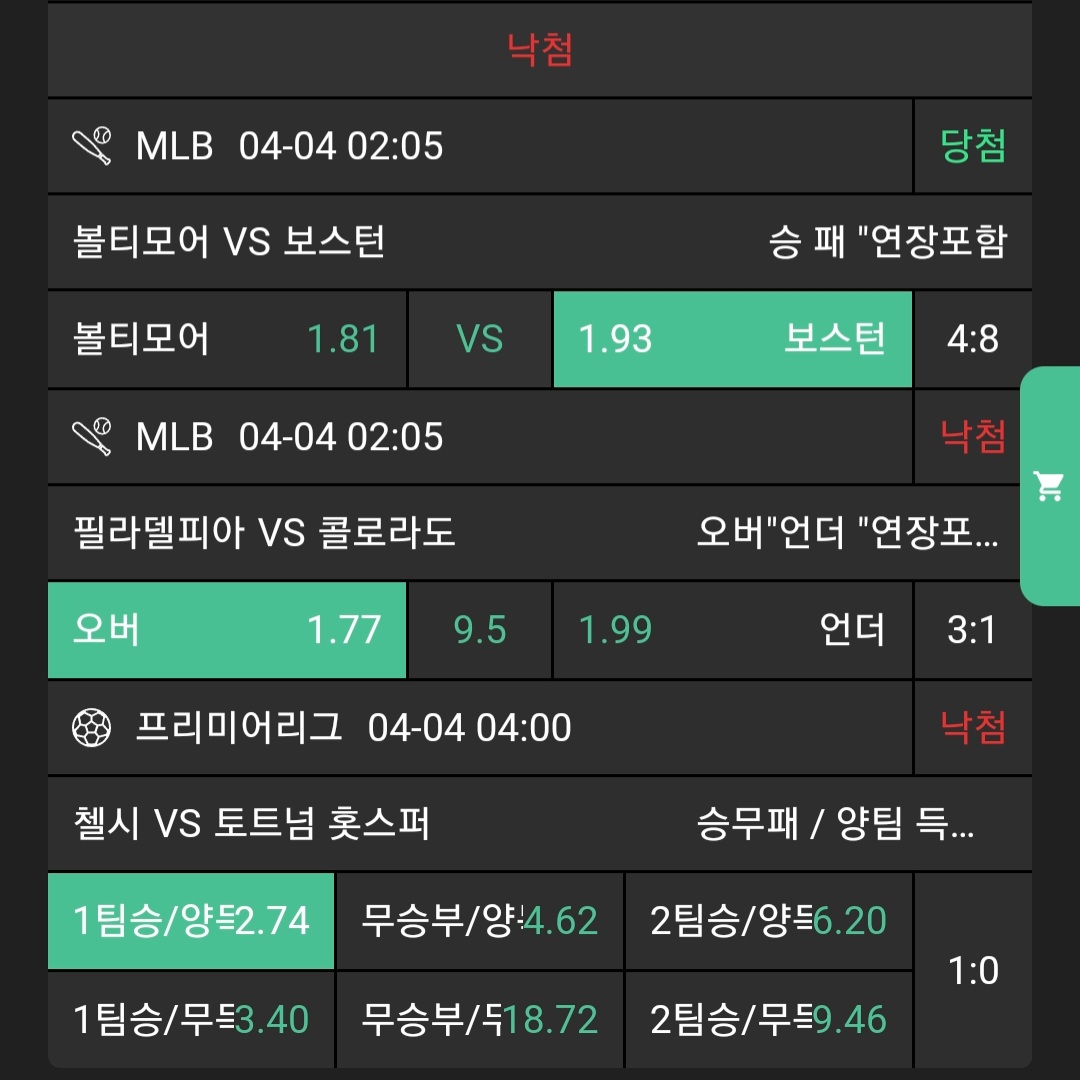The width and height of the screenshot is (1080, 1080).
Task: Tap the baseball icon beside 볼티모어 match
Action: tap(92, 147)
